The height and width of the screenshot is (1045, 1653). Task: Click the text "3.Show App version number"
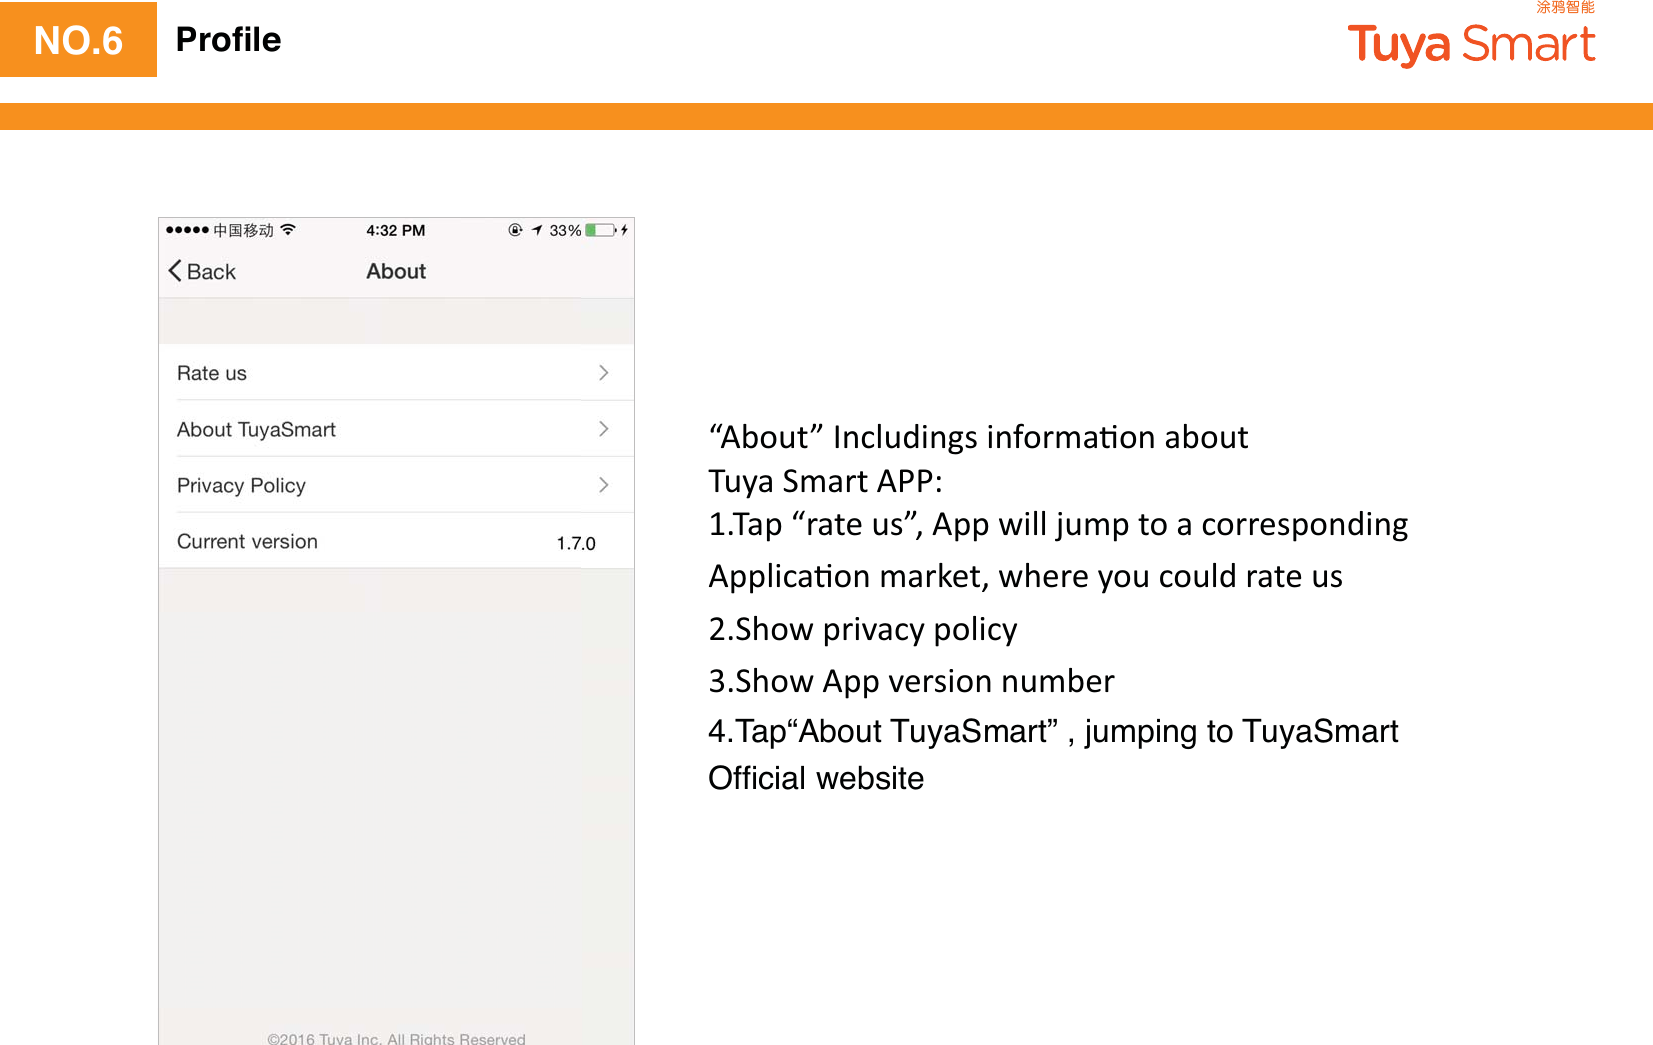[x=911, y=681]
